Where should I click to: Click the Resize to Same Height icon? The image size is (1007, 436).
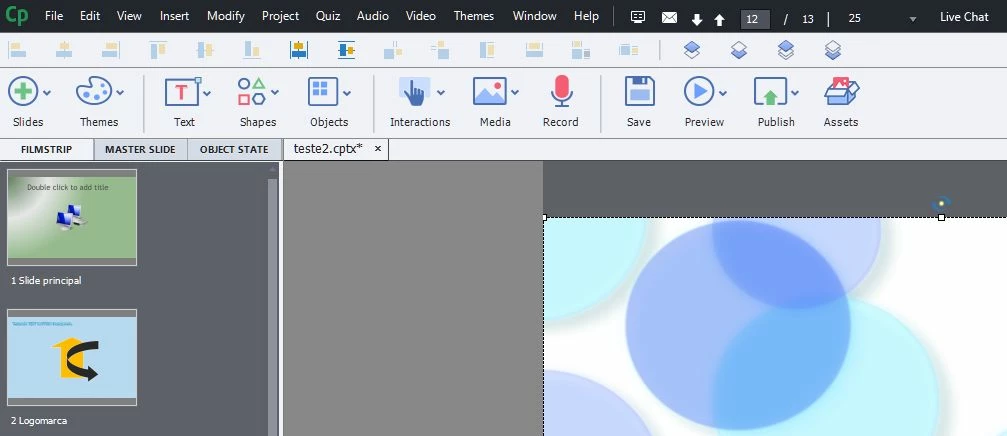pyautogui.click(x=487, y=49)
